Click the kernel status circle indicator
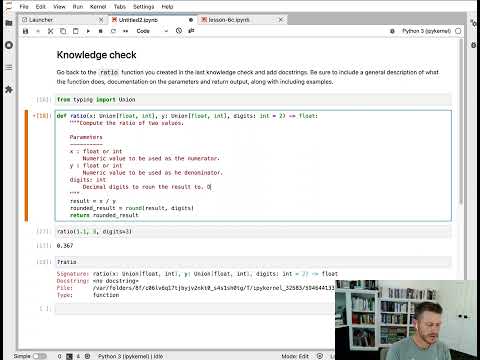 click(x=458, y=31)
